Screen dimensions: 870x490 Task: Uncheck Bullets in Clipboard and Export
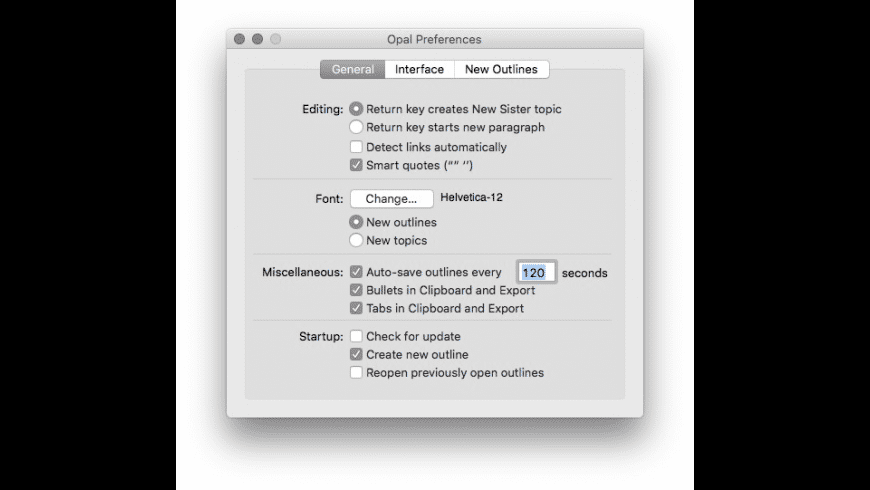(x=356, y=290)
